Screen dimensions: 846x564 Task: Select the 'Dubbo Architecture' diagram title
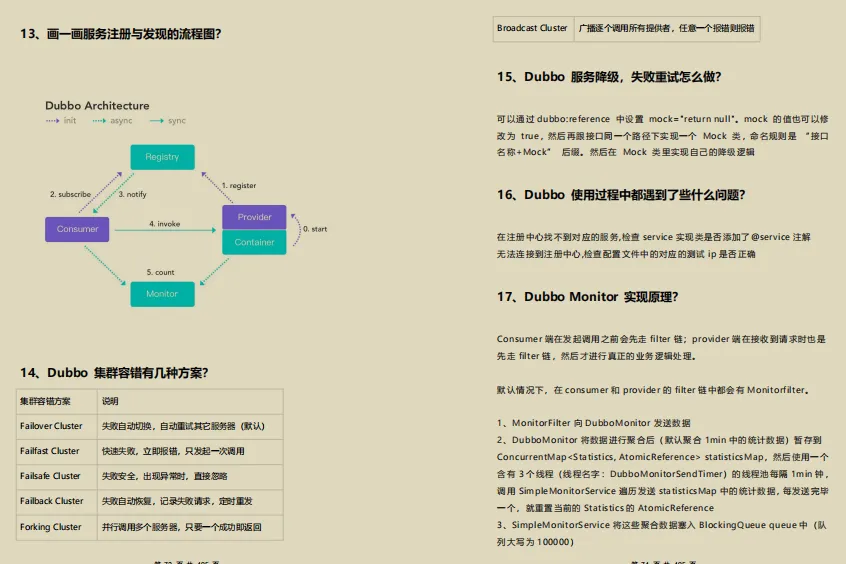[x=97, y=106]
